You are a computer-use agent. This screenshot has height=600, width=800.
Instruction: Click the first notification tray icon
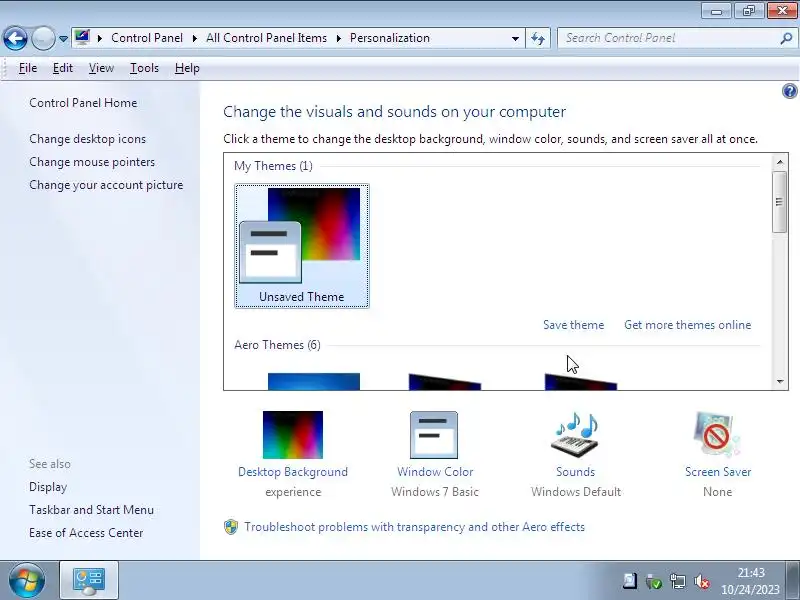point(630,581)
